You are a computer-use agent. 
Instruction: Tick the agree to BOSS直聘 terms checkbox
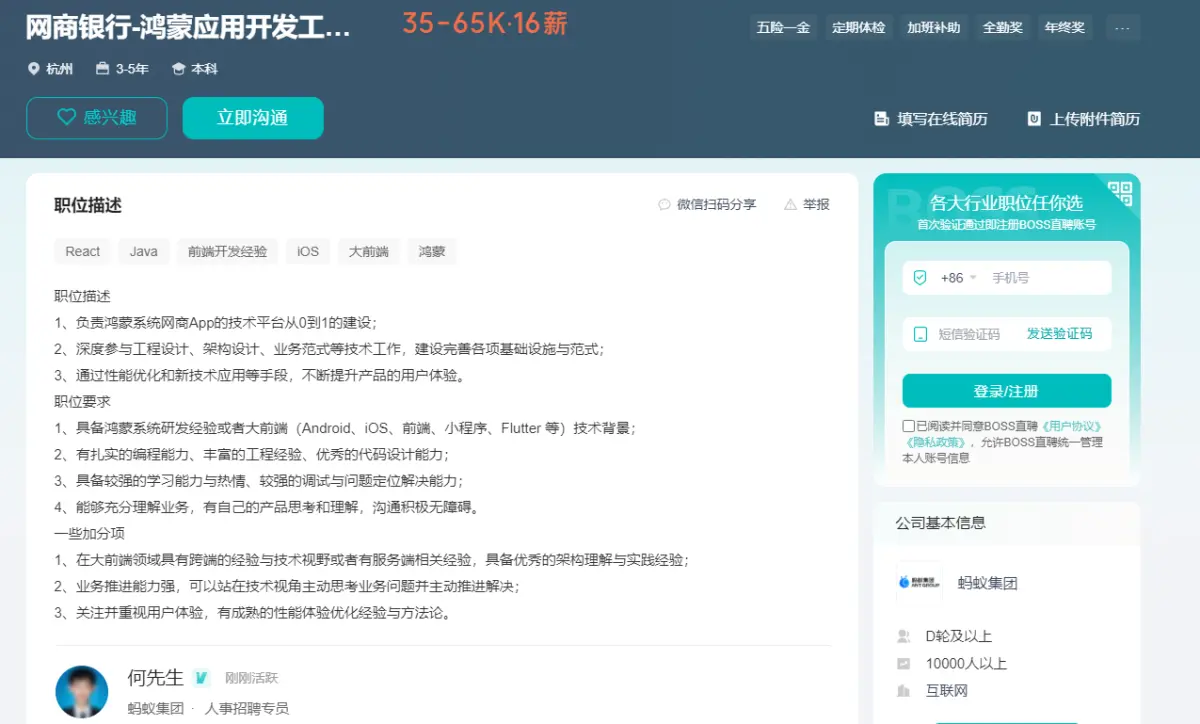point(908,426)
